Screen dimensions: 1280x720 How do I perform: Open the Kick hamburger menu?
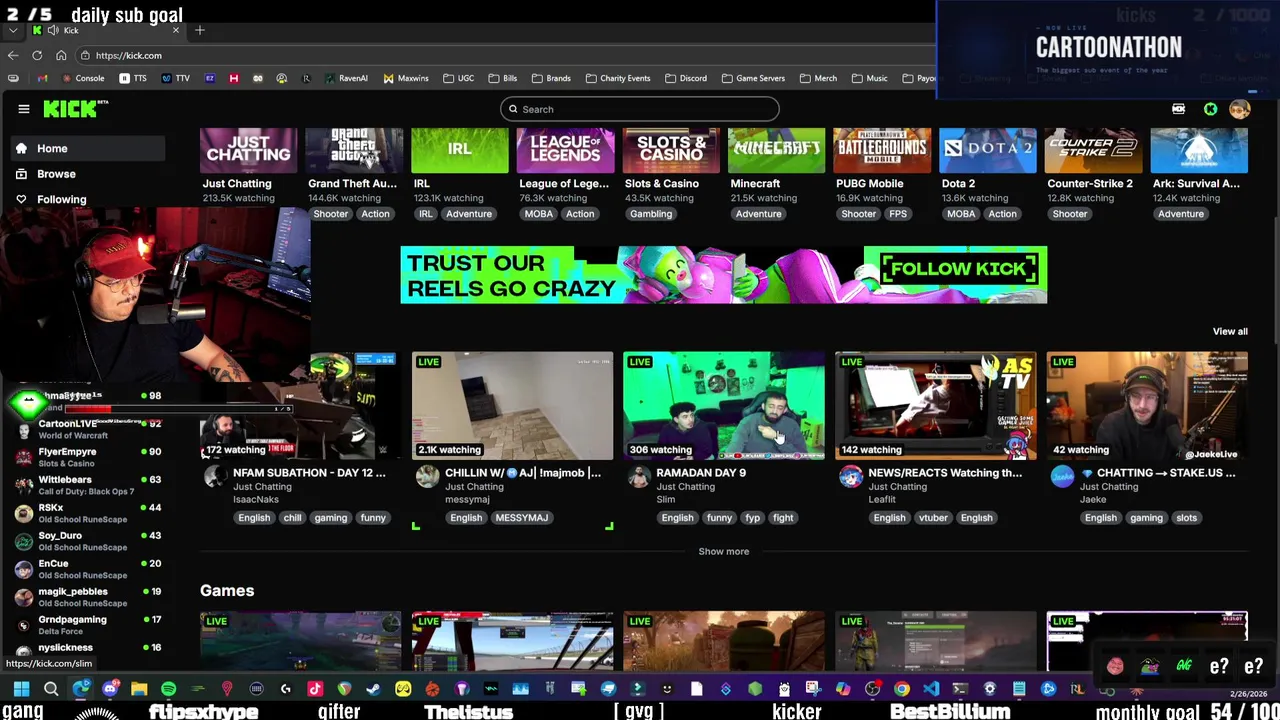[x=24, y=109]
